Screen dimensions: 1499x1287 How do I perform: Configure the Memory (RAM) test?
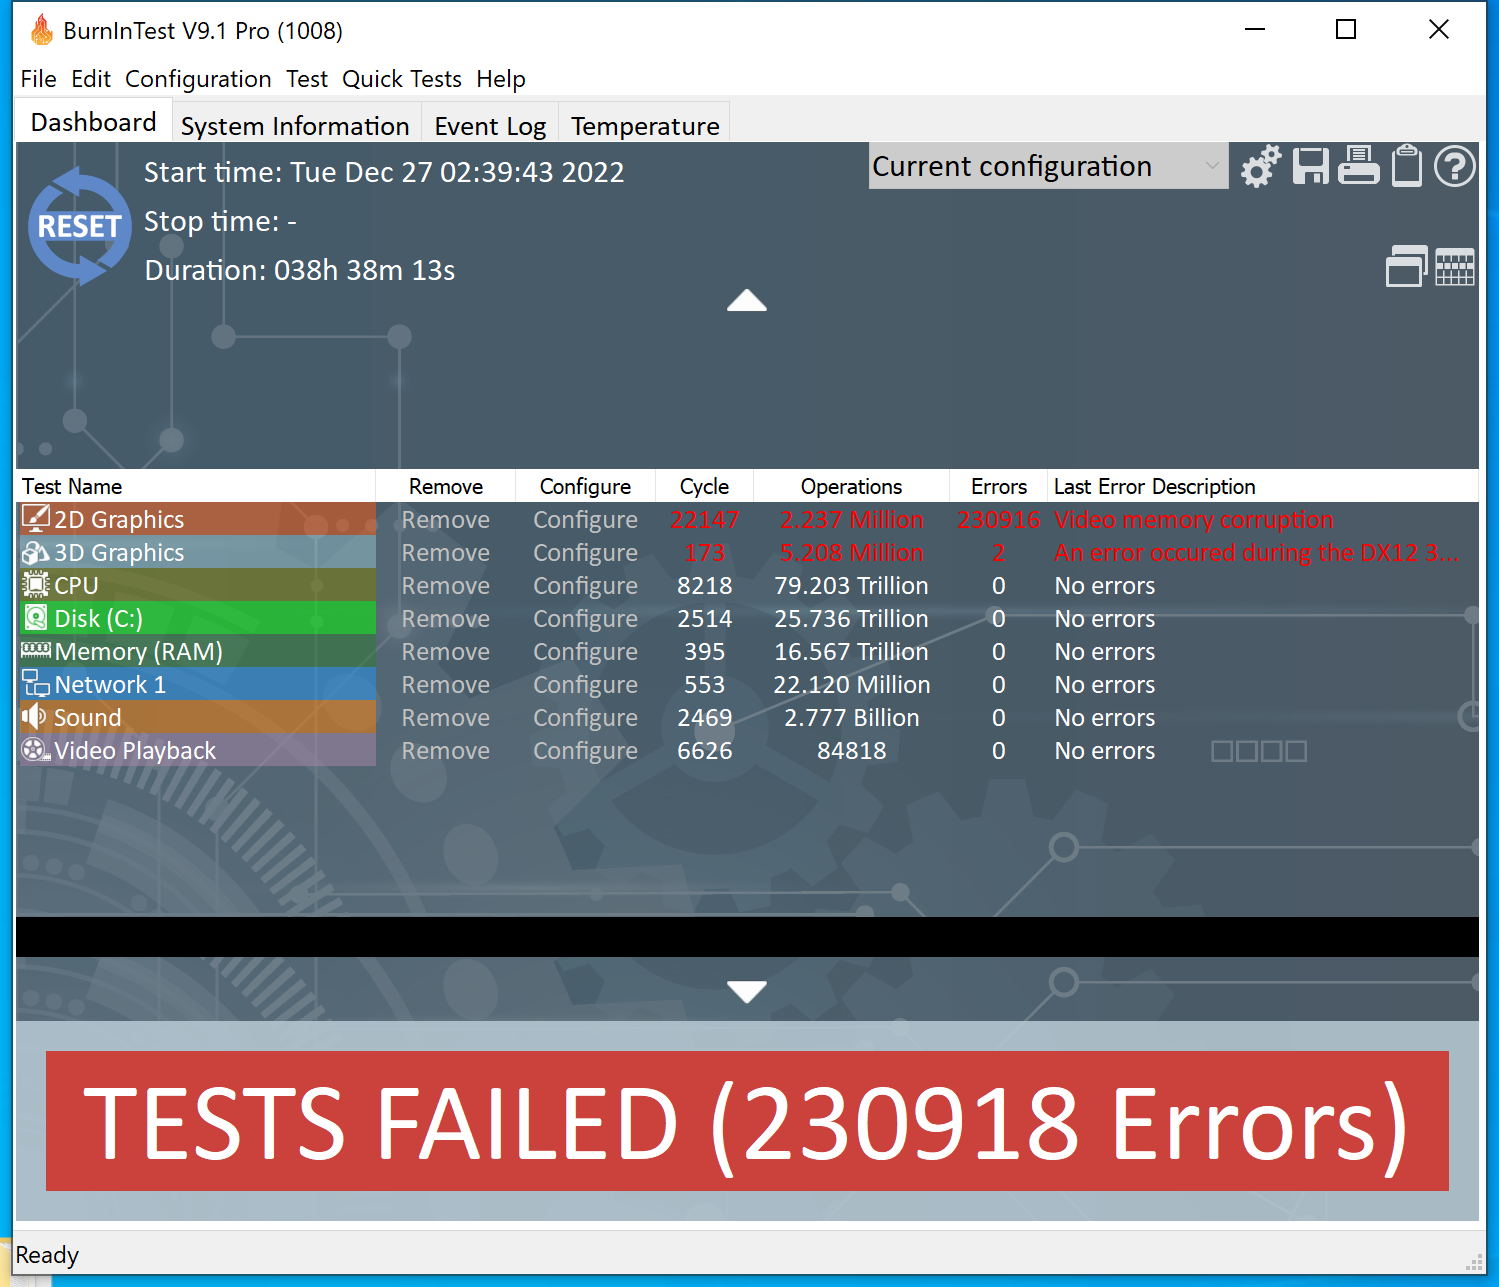tap(585, 652)
